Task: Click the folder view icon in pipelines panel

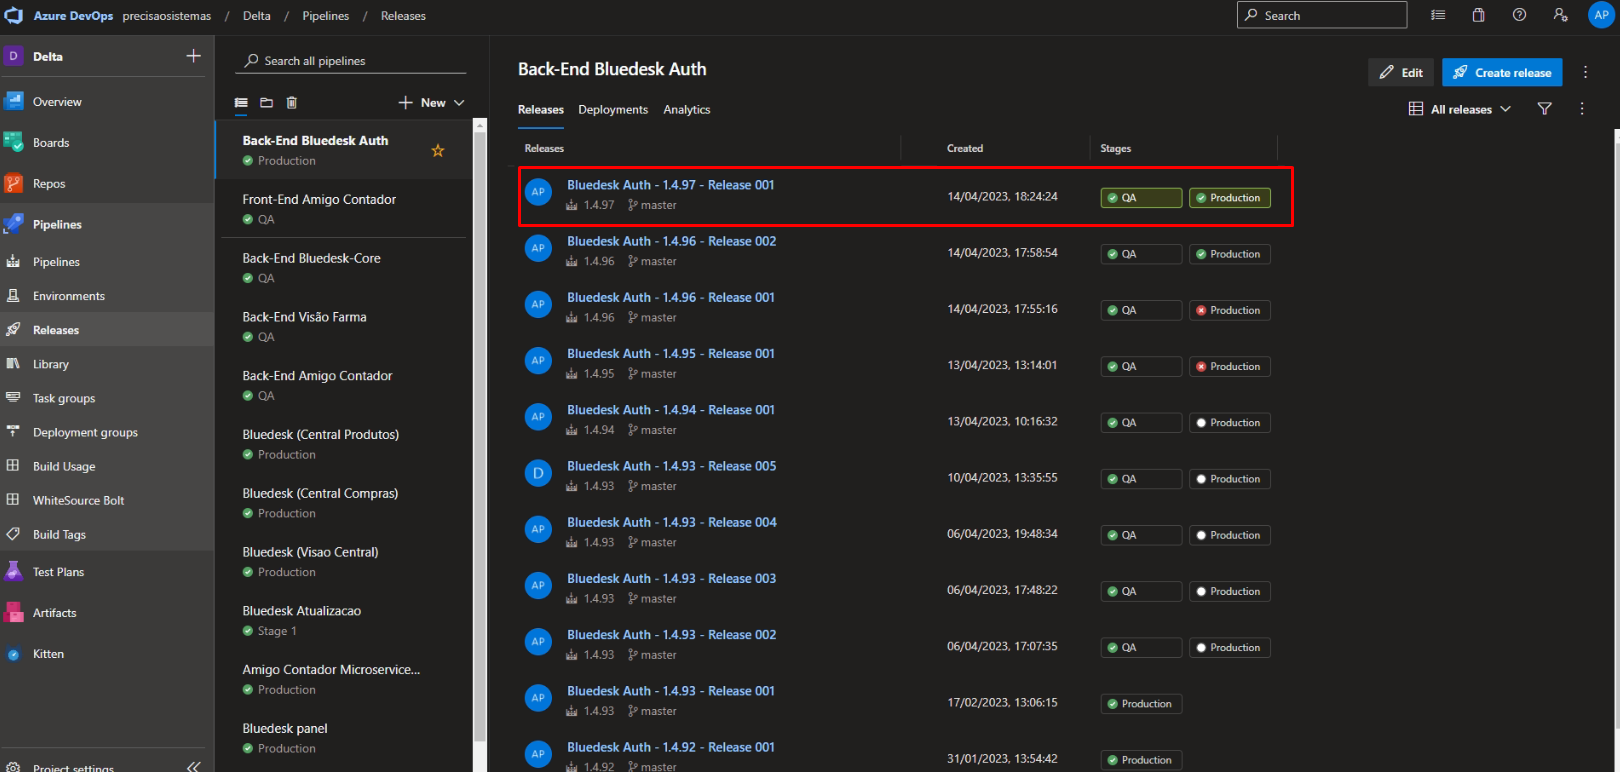Action: tap(266, 102)
